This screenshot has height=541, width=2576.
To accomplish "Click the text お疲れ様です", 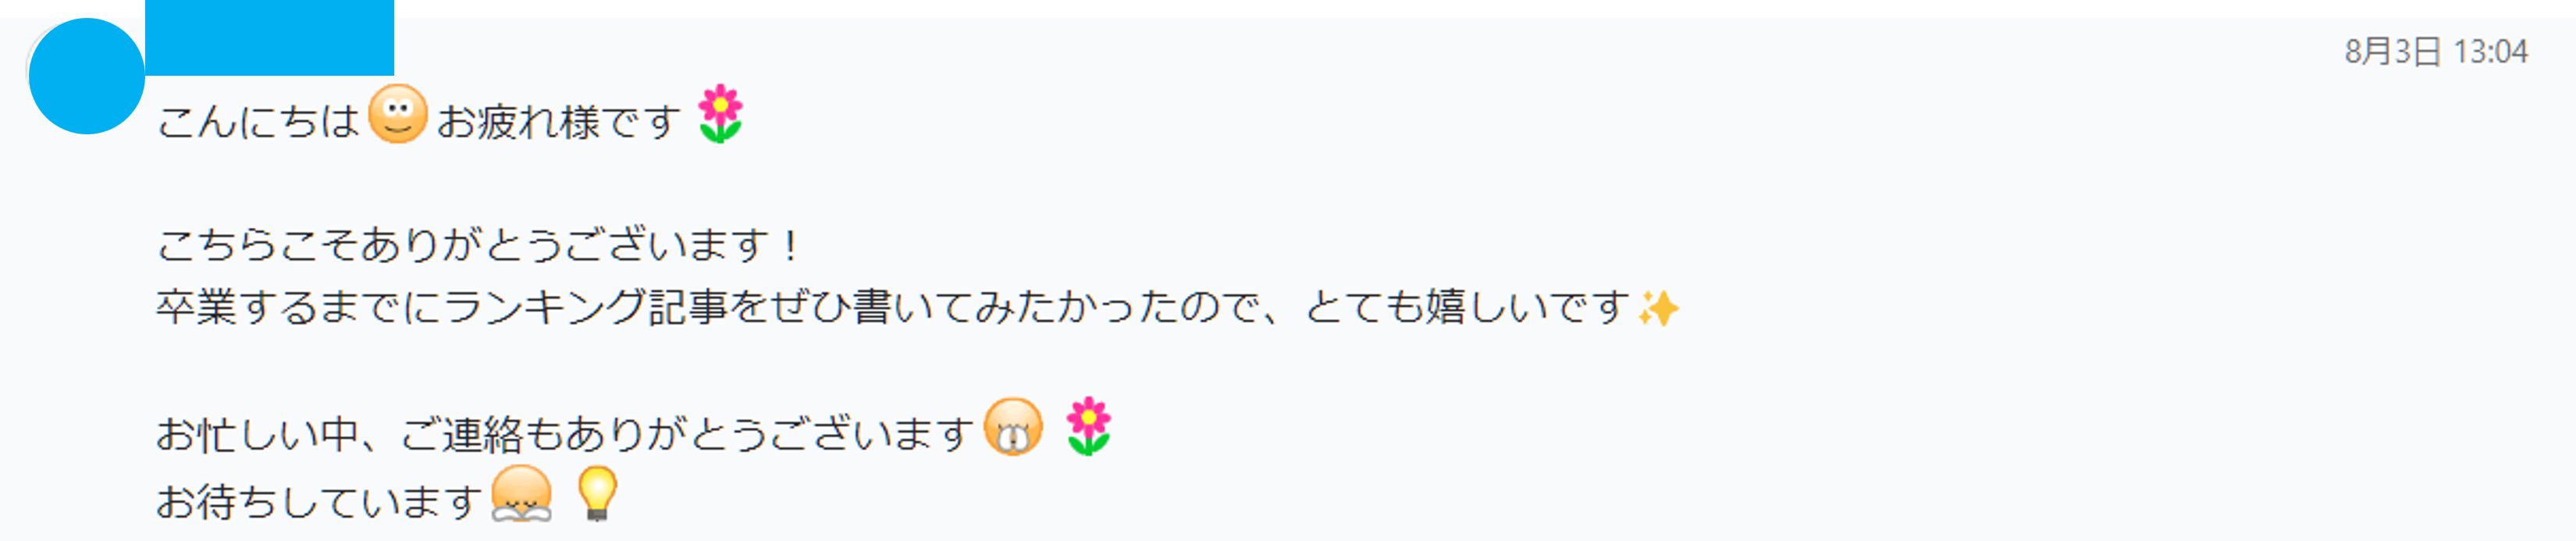I will [560, 122].
